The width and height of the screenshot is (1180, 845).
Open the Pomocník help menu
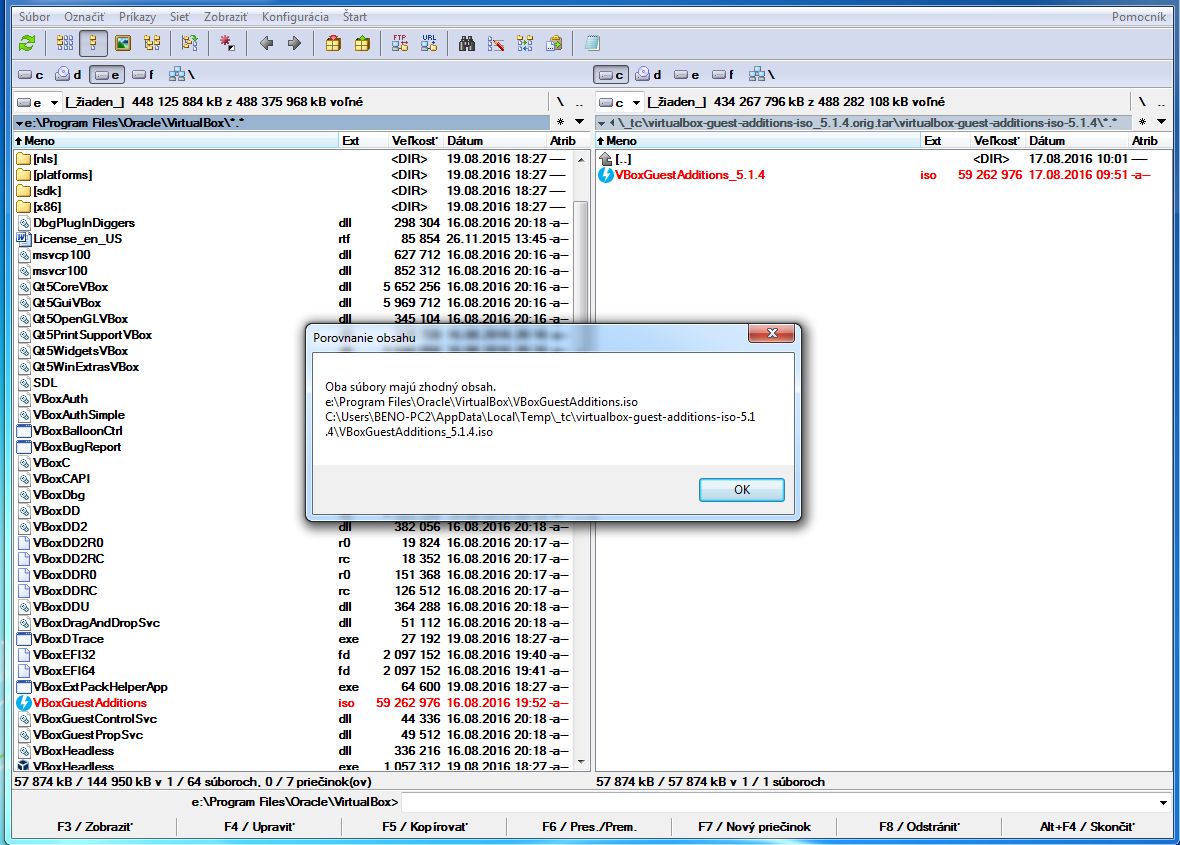(1139, 17)
